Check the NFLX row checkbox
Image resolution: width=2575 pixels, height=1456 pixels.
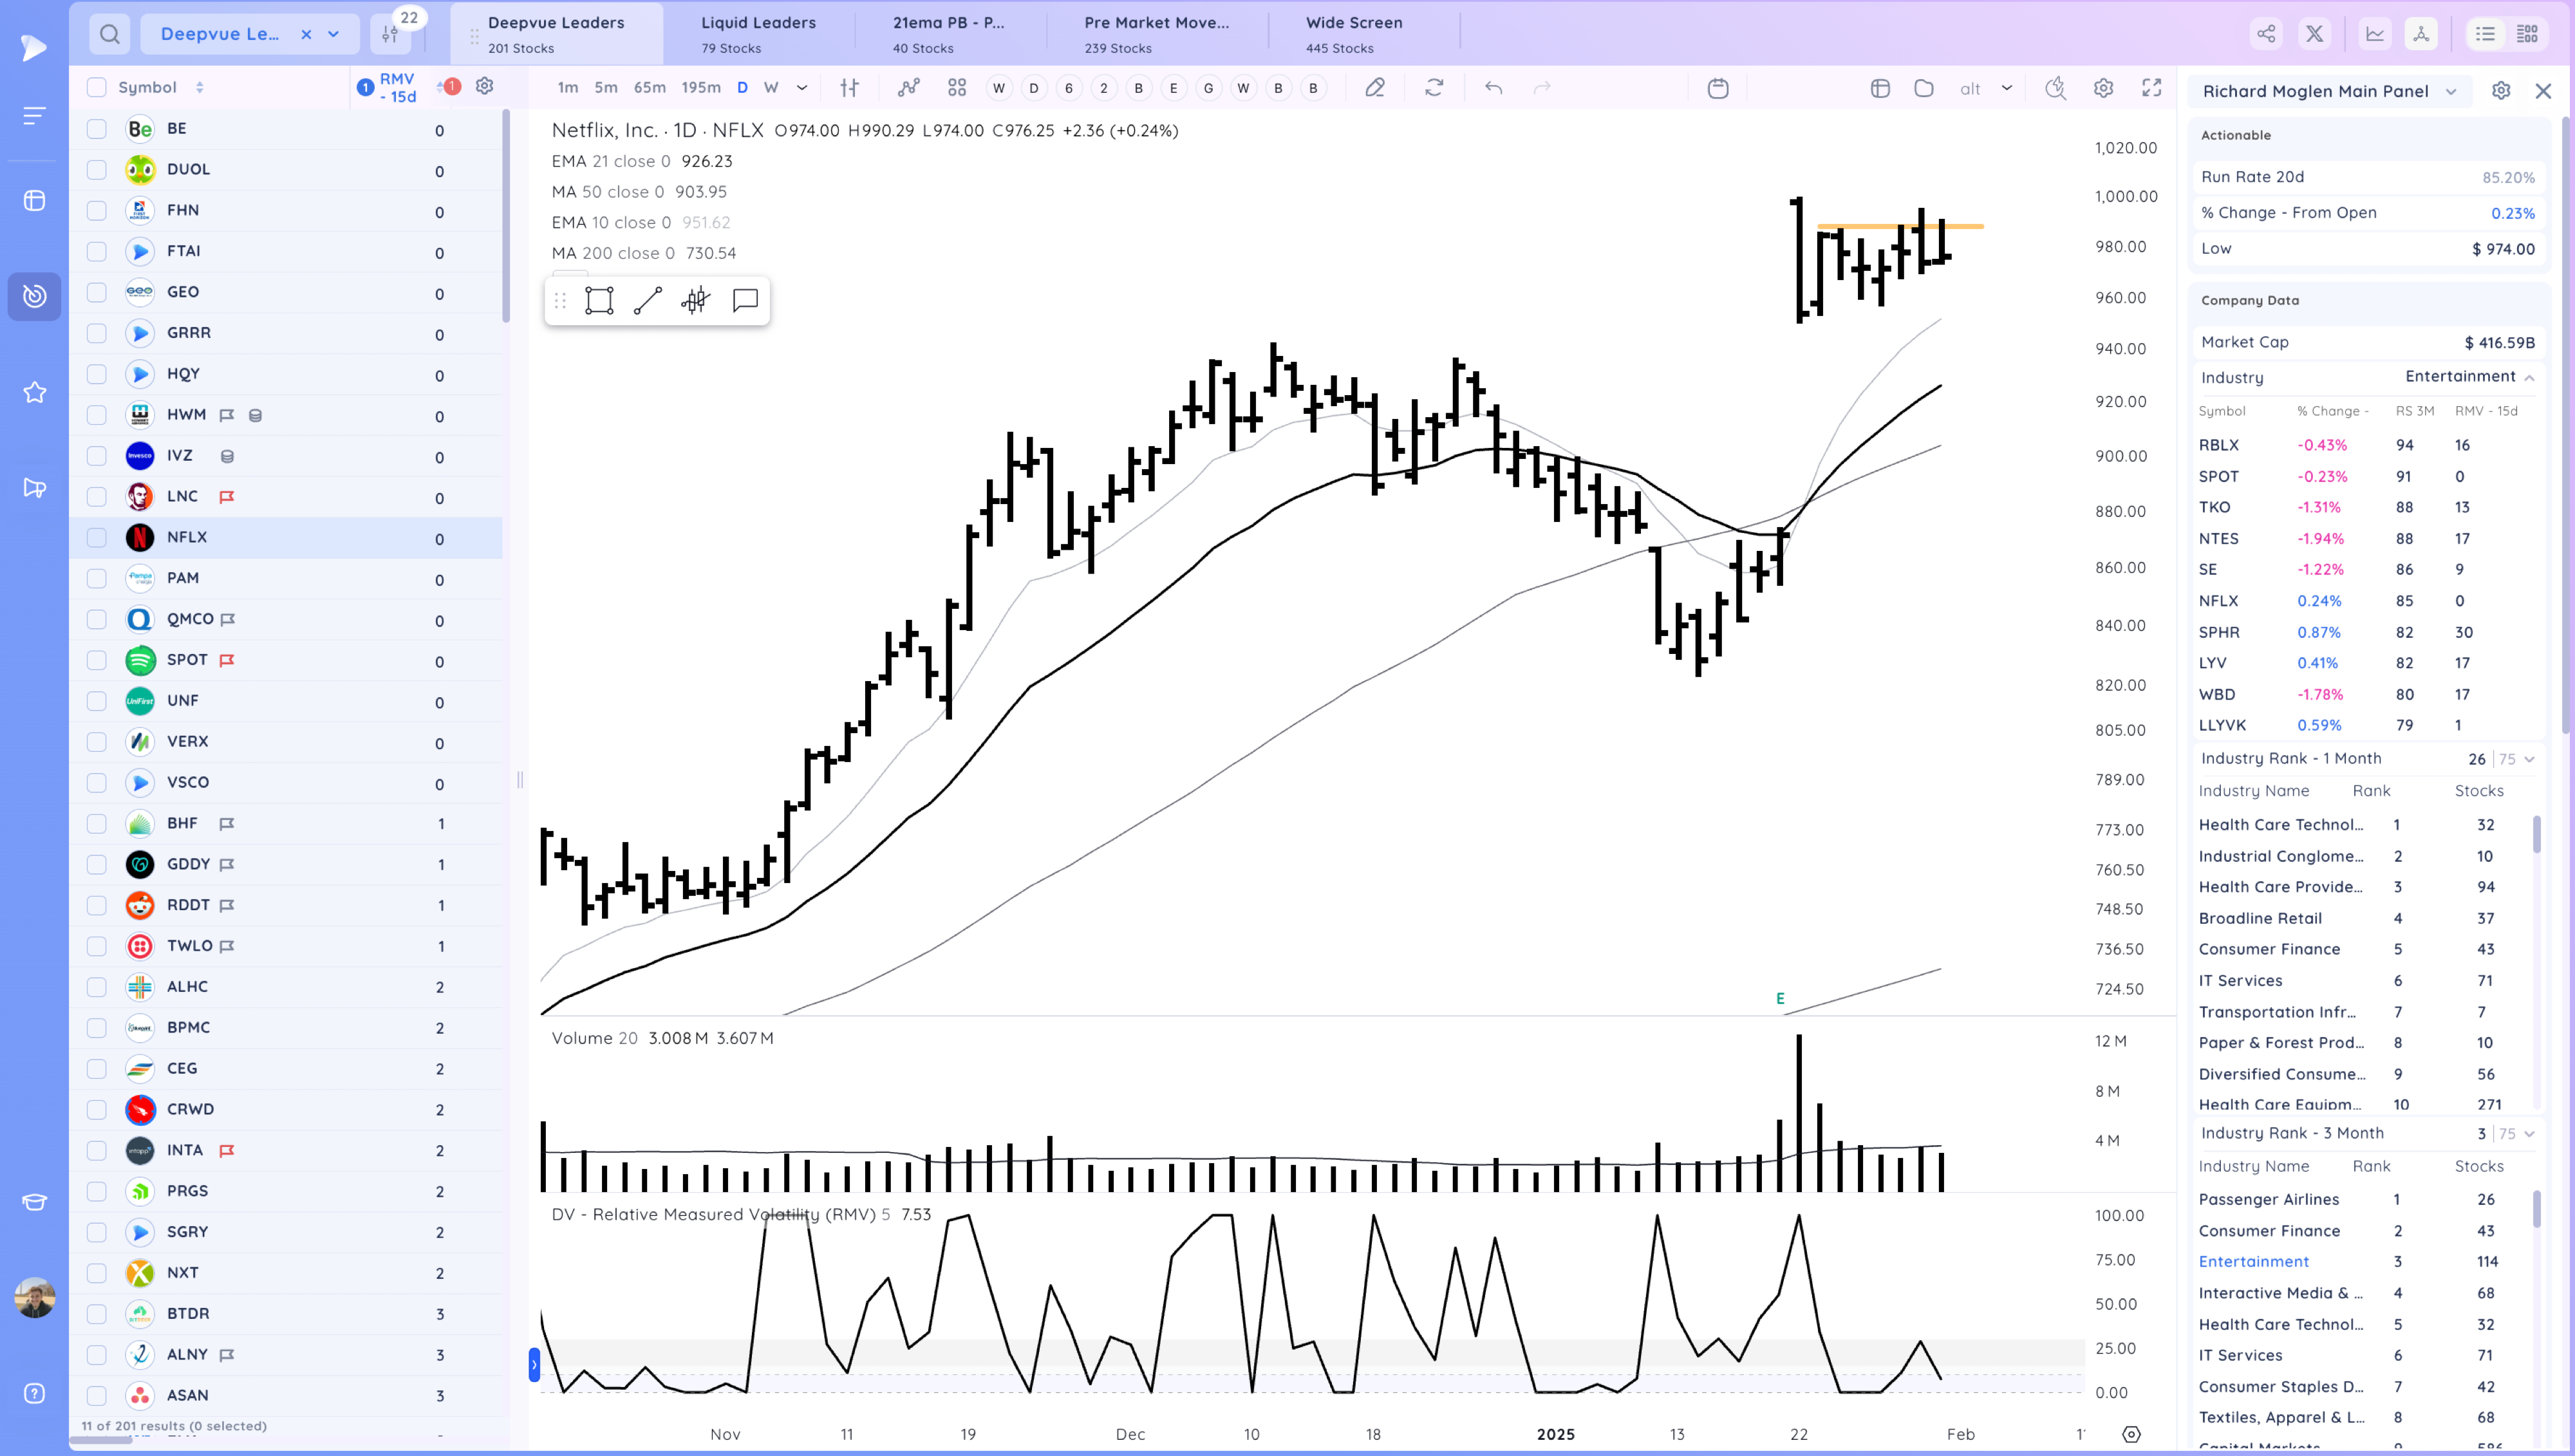[96, 537]
